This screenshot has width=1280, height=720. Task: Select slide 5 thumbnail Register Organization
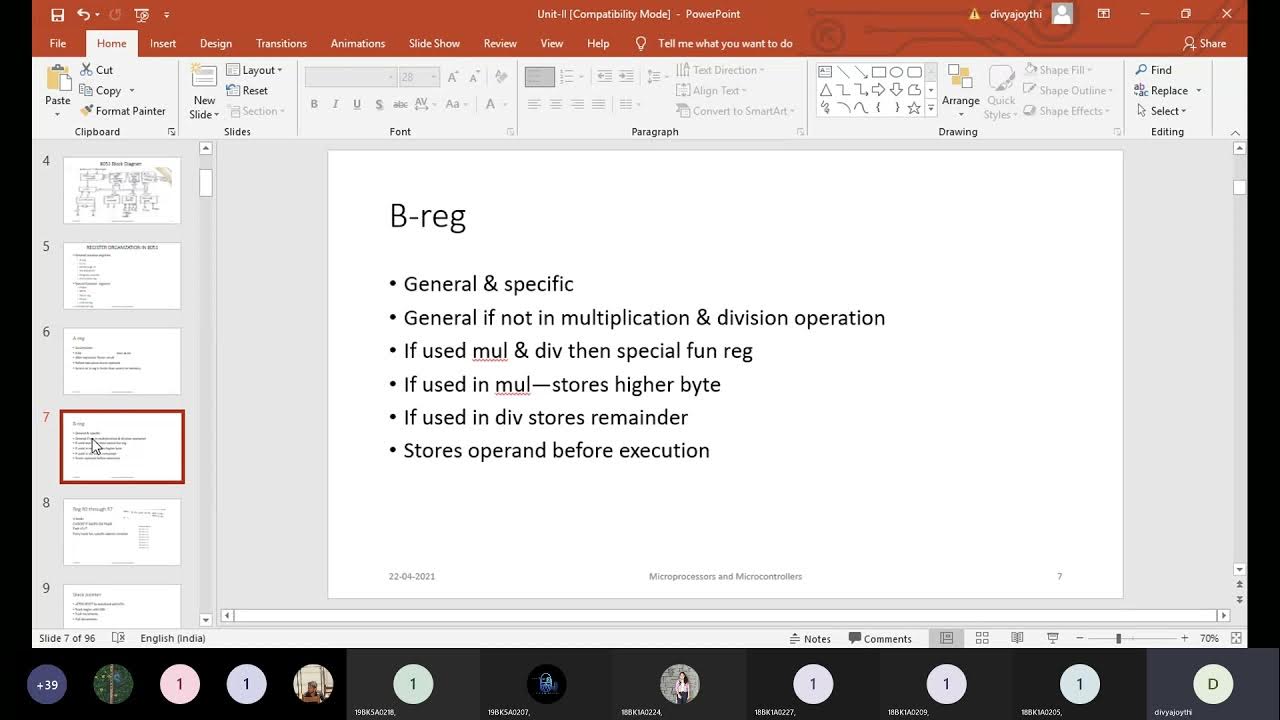tap(122, 276)
